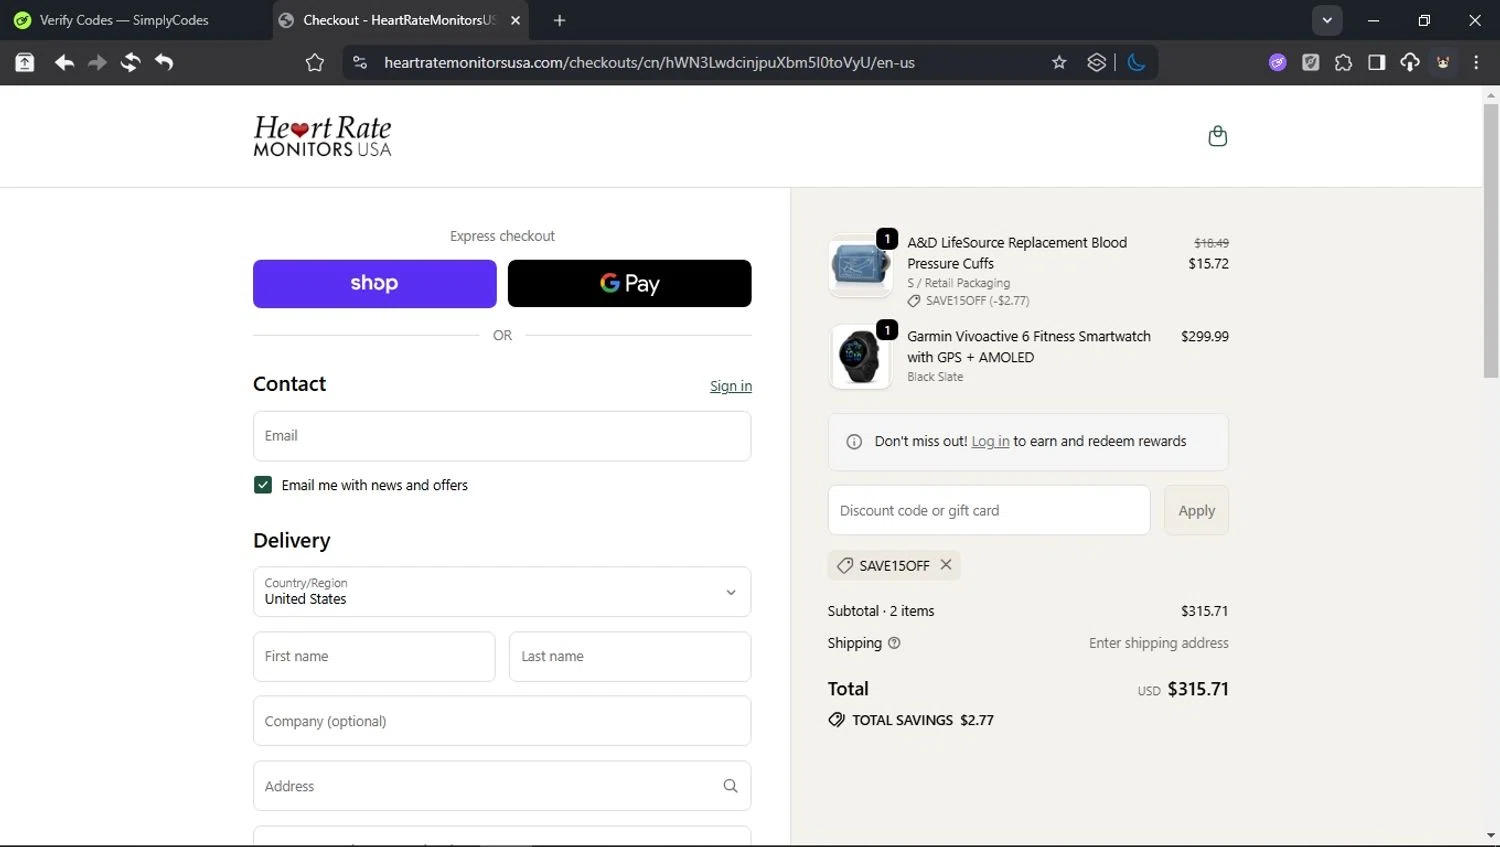Uncheck Email me with news and offers
The height and width of the screenshot is (847, 1500).
click(263, 485)
